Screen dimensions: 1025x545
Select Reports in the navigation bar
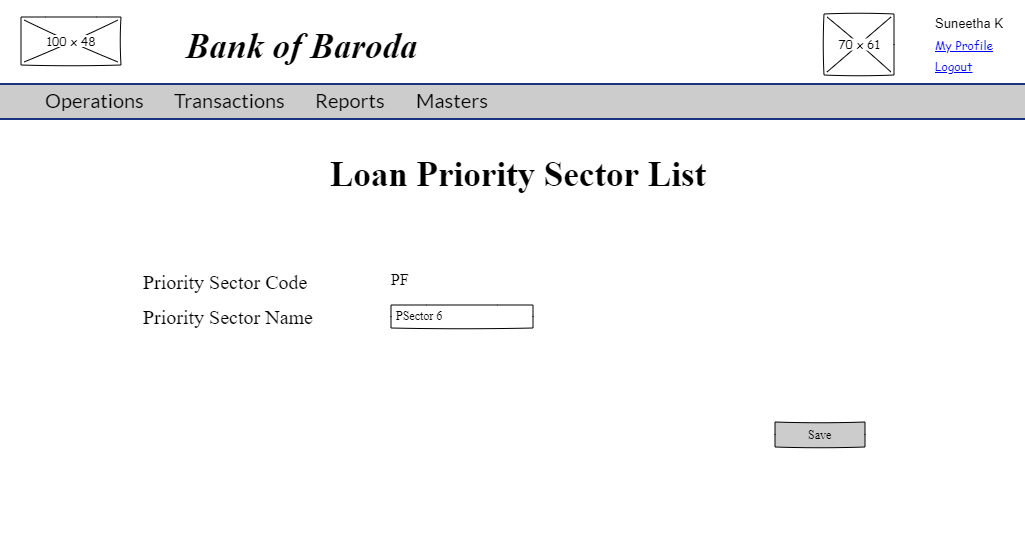pyautogui.click(x=350, y=101)
